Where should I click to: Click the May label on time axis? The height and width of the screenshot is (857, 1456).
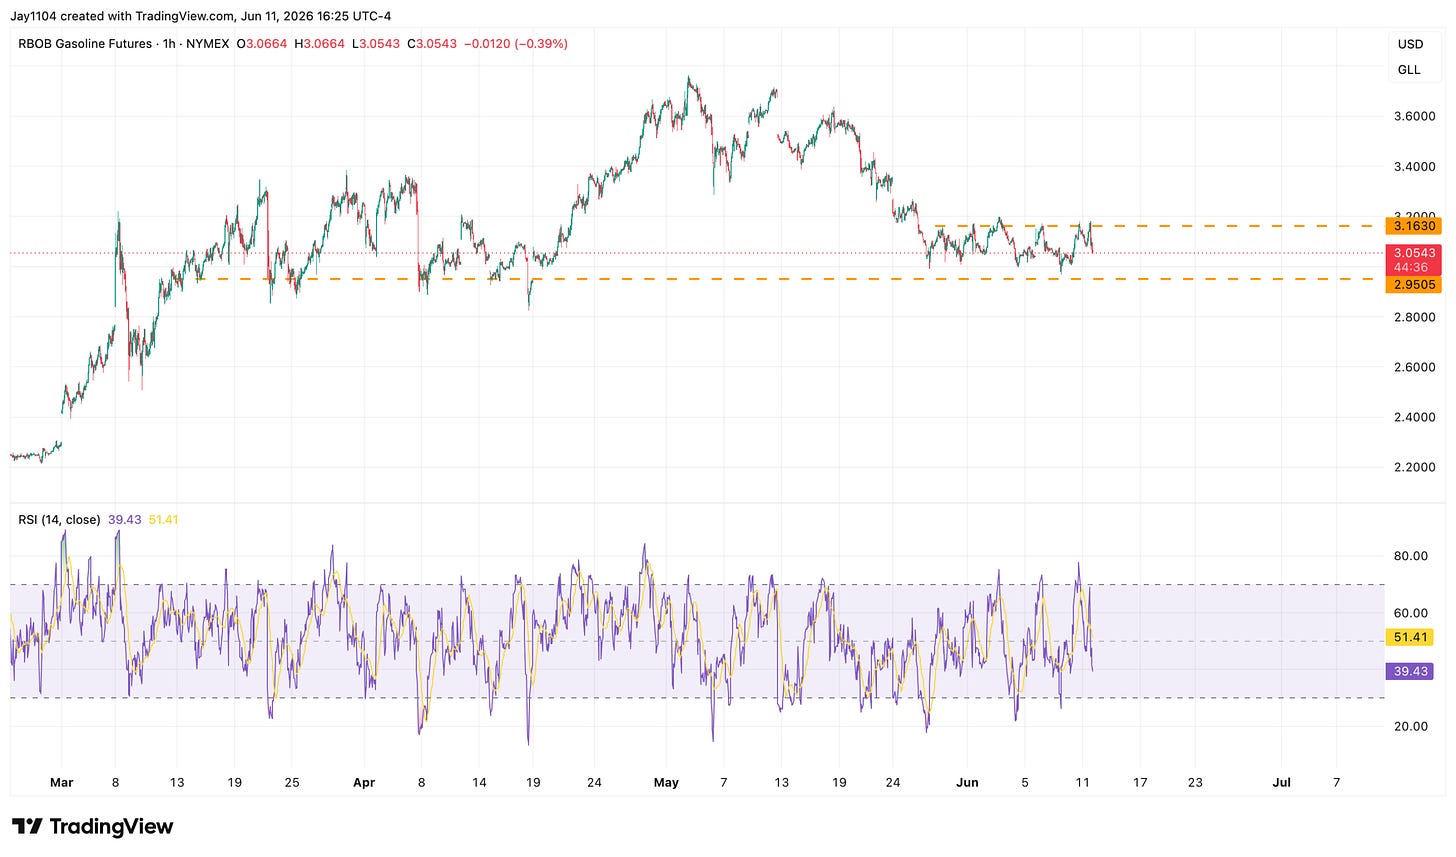tap(666, 783)
